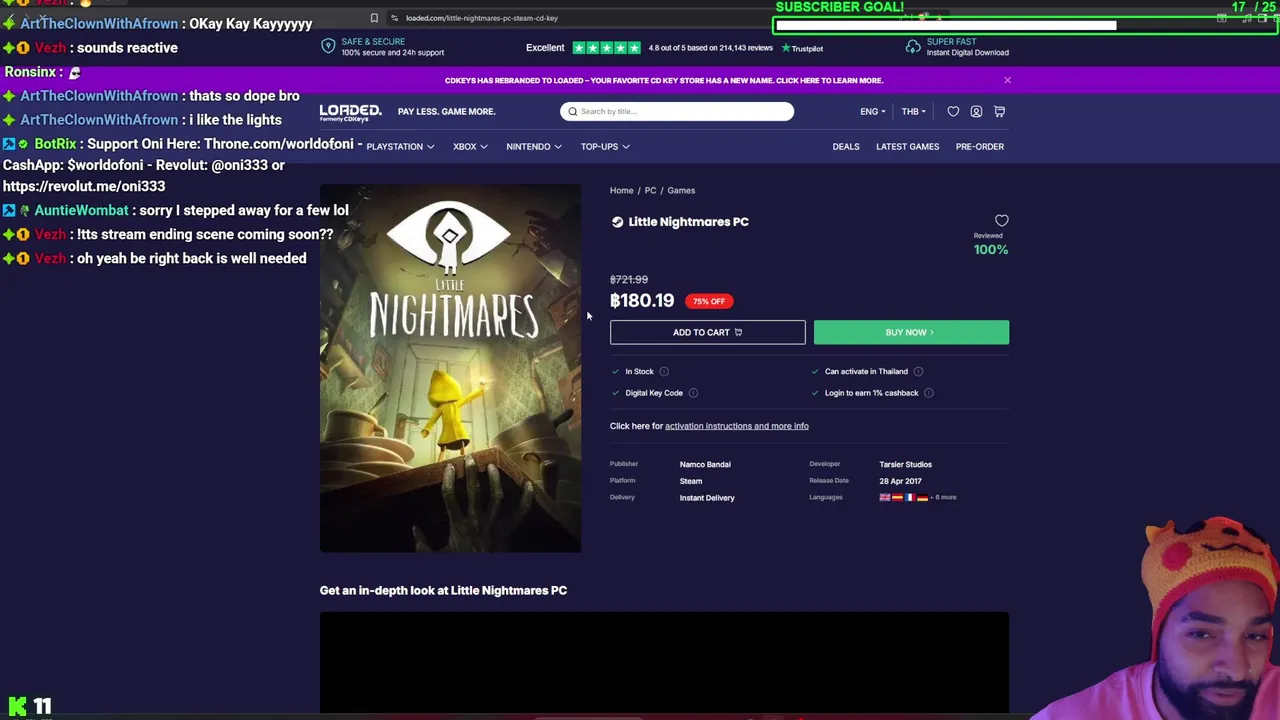1280x720 pixels.
Task: Click the search by title field
Action: point(677,111)
